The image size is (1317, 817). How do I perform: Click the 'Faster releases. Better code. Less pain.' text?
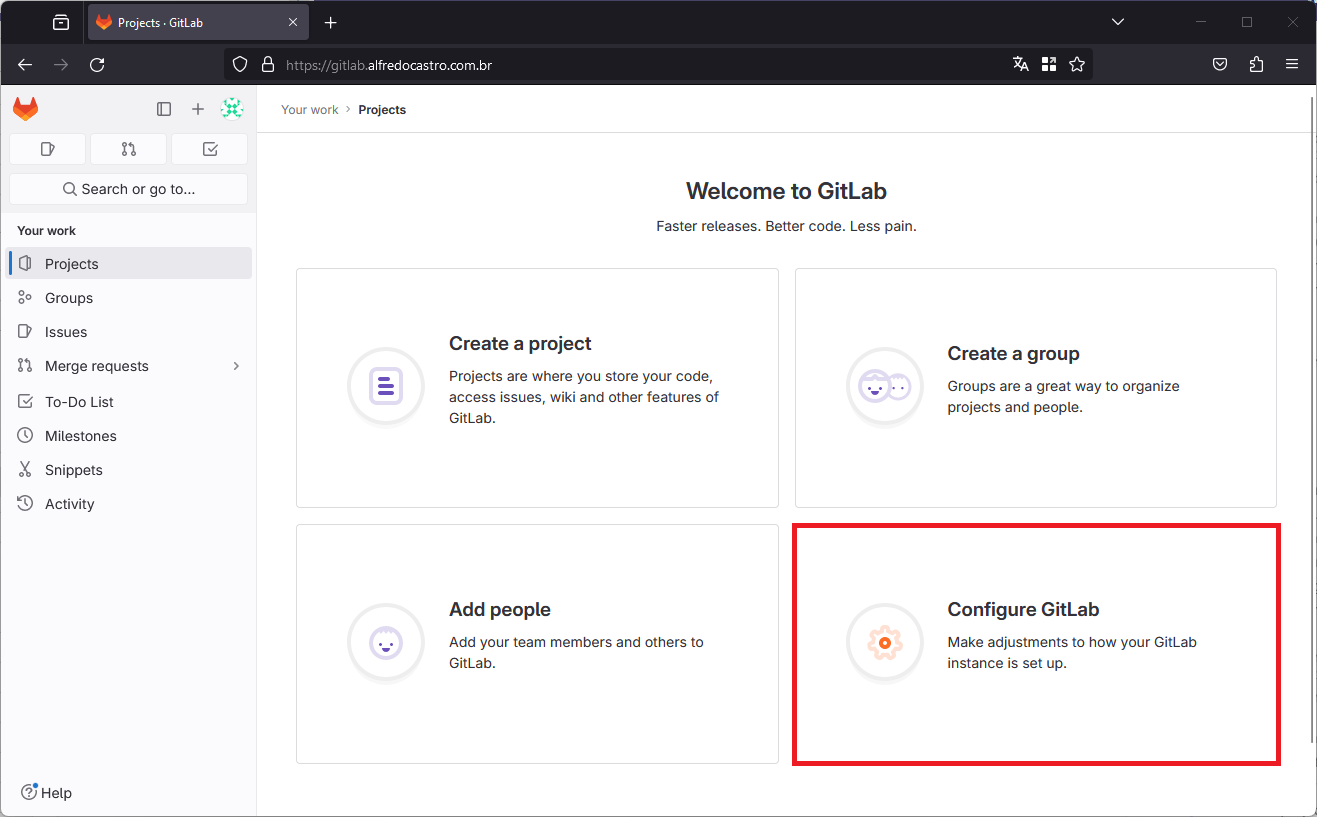pyautogui.click(x=786, y=226)
